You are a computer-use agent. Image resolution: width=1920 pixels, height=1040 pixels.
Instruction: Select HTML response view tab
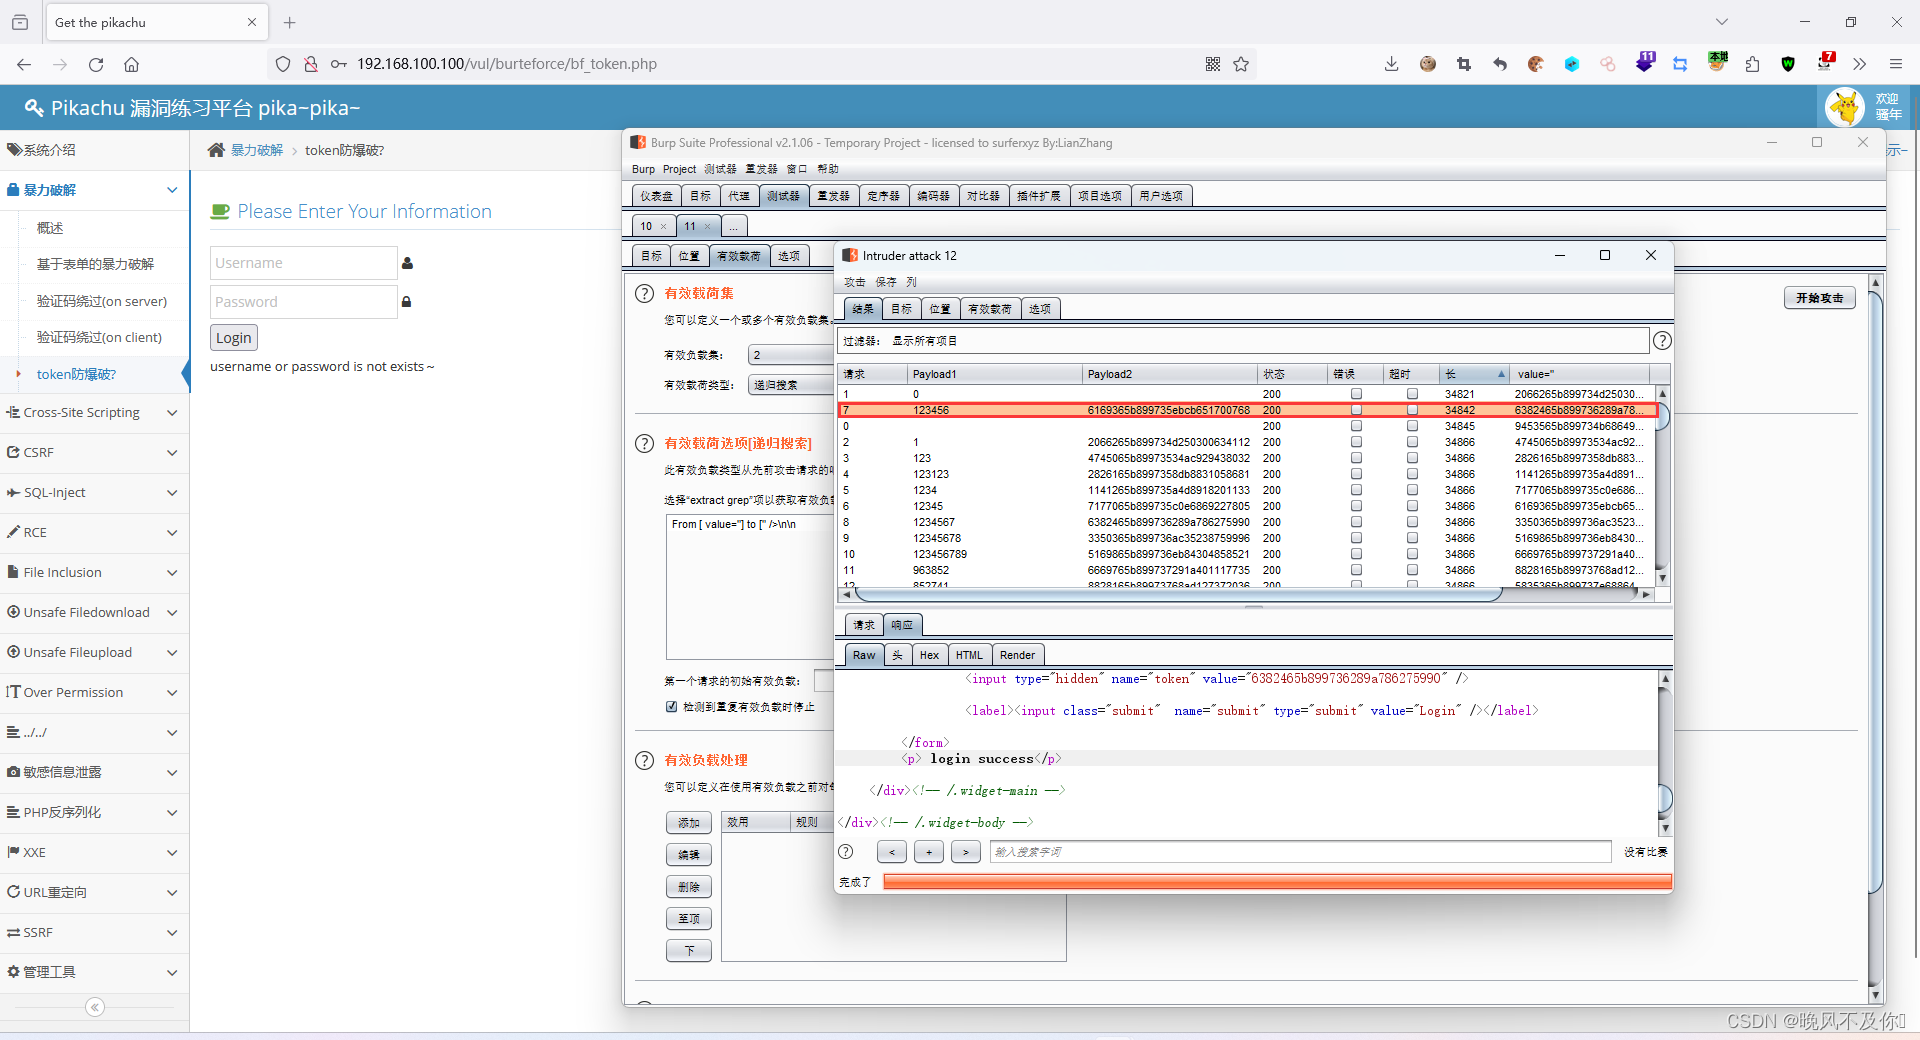969,655
